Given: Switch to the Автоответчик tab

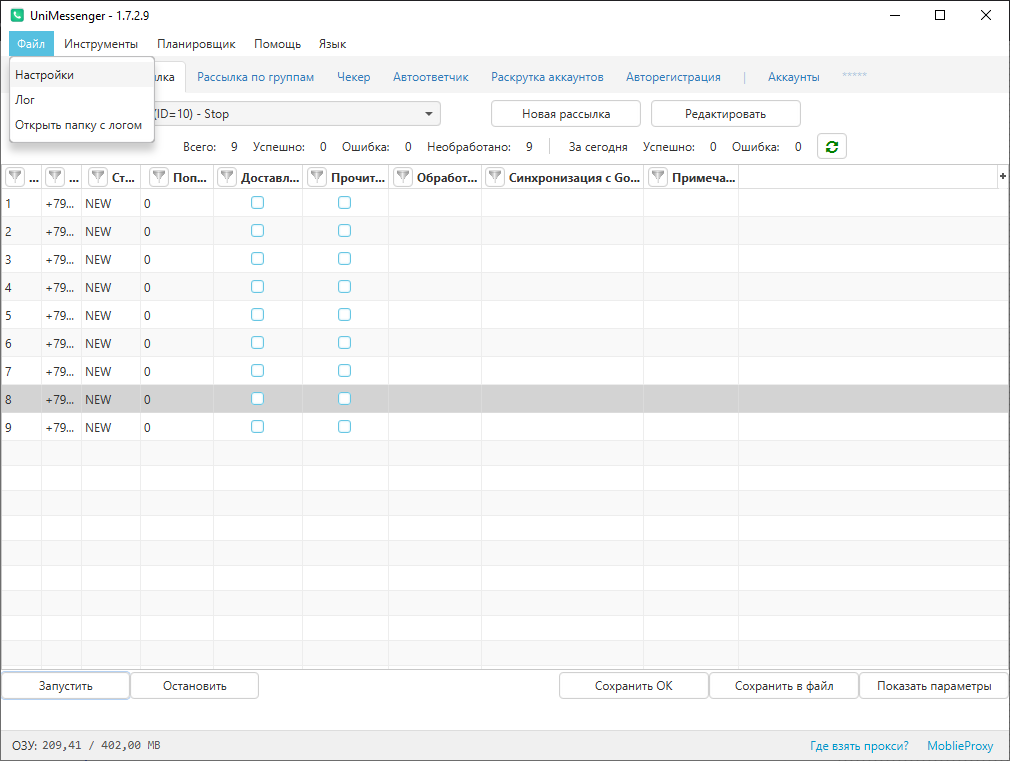Looking at the screenshot, I should 430,77.
